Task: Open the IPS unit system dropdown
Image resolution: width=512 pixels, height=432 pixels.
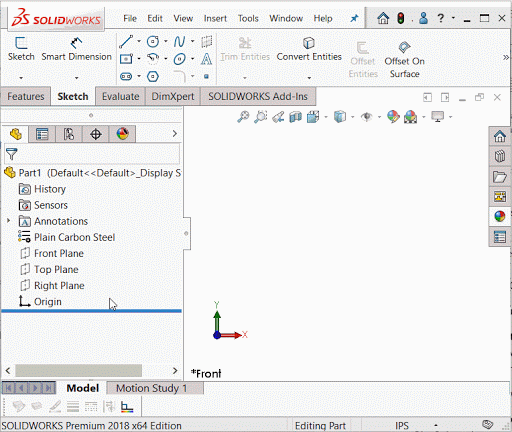Action: tap(436, 425)
